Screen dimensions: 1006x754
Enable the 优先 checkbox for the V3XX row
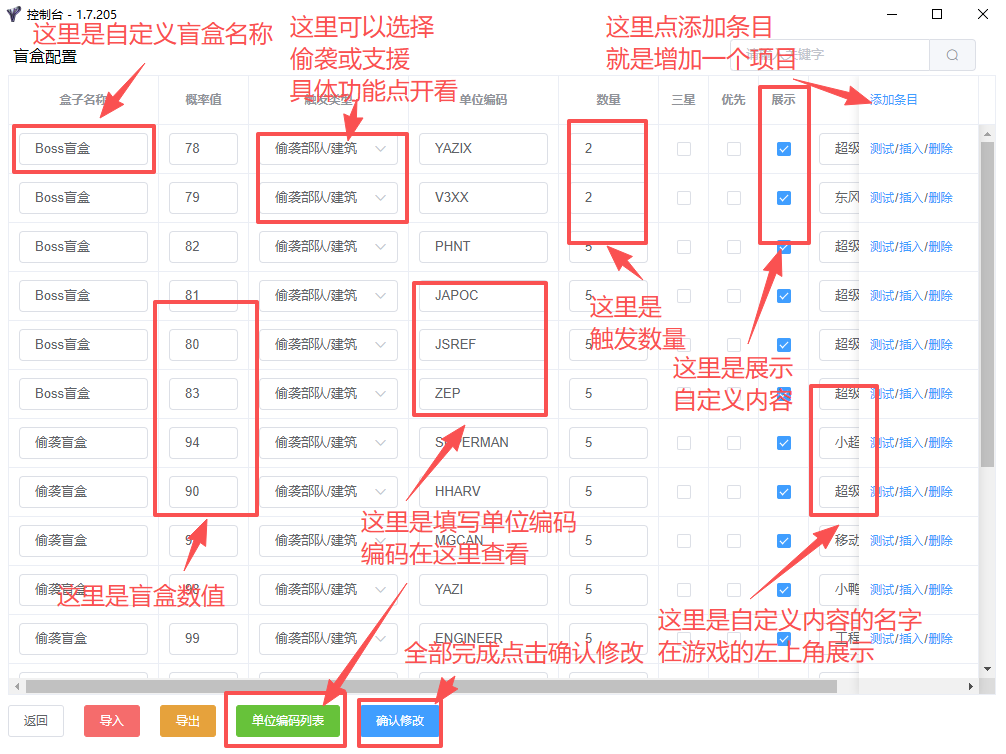click(734, 198)
